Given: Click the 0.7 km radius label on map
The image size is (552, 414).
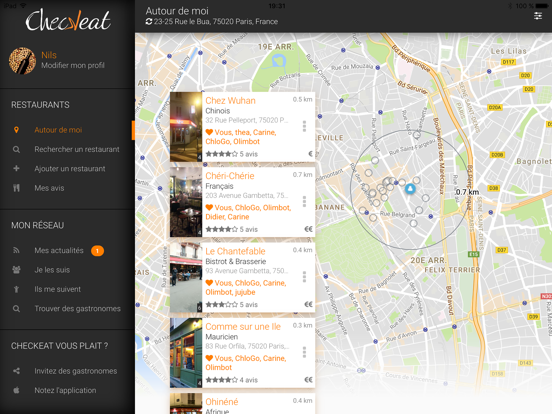Looking at the screenshot, I should (x=467, y=192).
